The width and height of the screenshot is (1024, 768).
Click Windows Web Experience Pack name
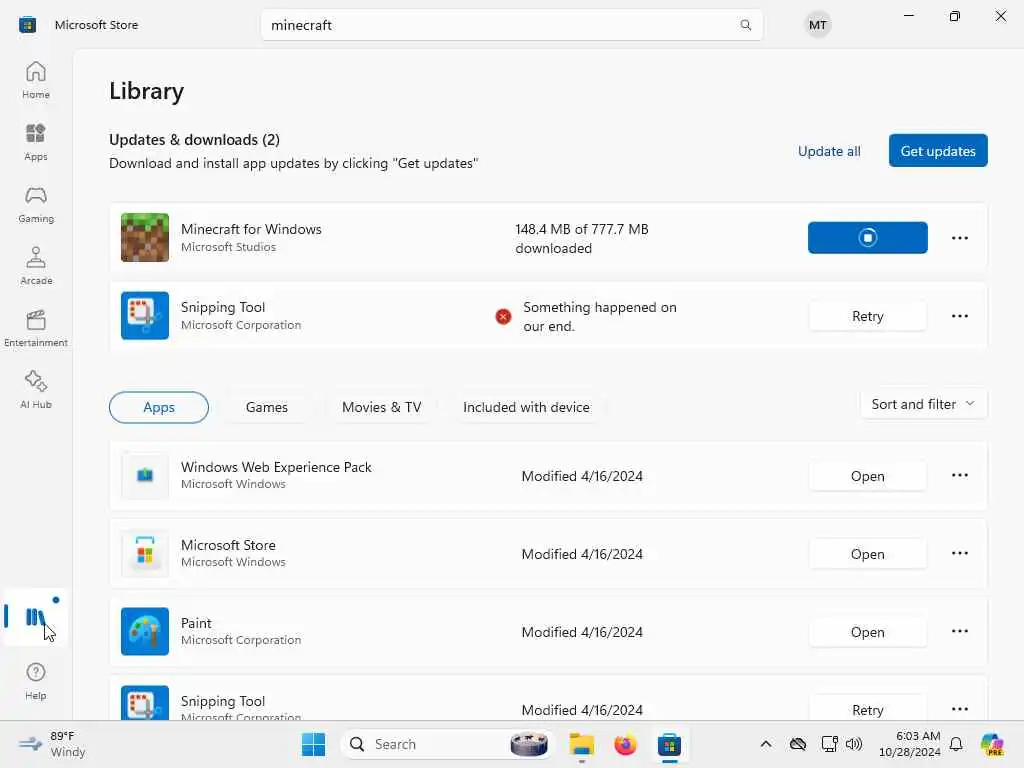click(x=276, y=467)
